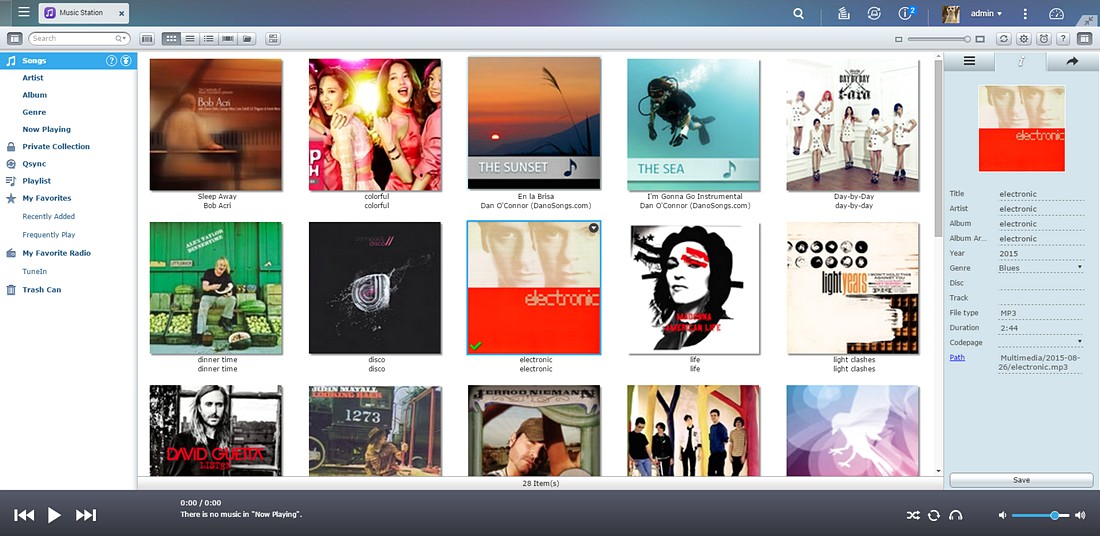Refresh the music library
This screenshot has height=536, width=1100.
(x=1004, y=39)
